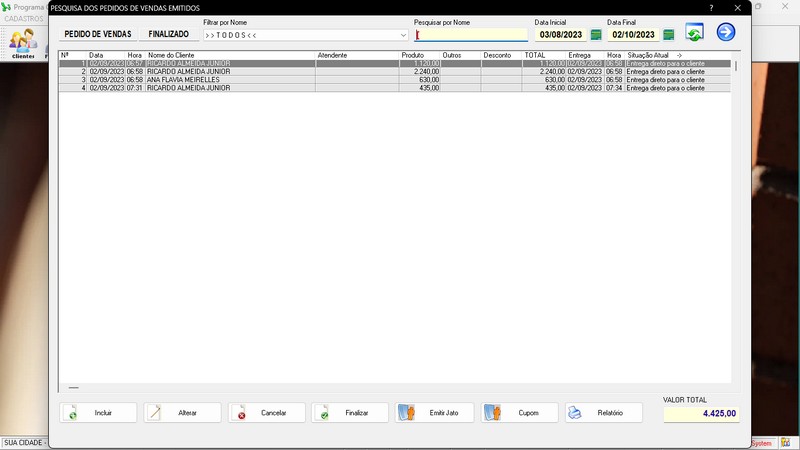800x450 pixels.
Task: Click product value 630,00 in row 3
Action: (x=429, y=80)
